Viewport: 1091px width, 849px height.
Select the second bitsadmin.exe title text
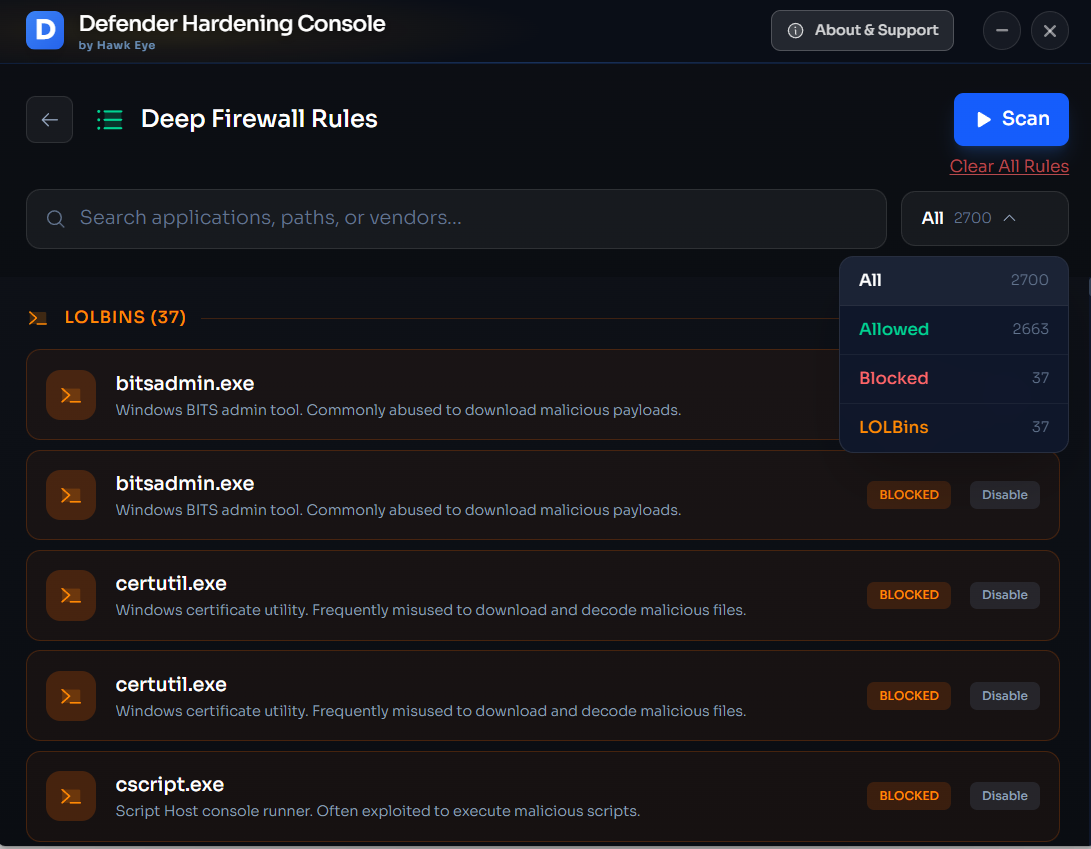(x=184, y=484)
